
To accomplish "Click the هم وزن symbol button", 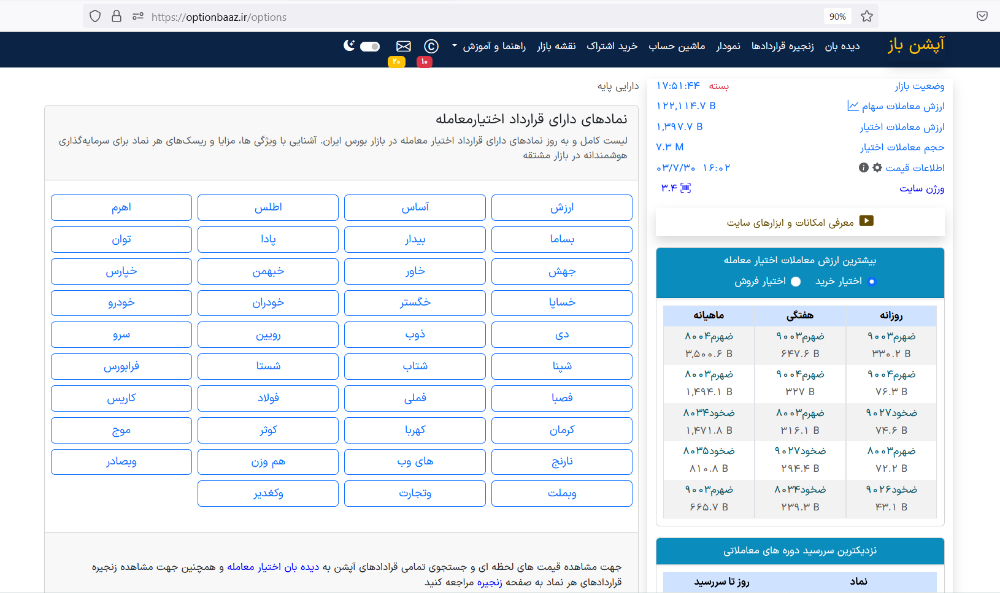I will [x=268, y=462].
